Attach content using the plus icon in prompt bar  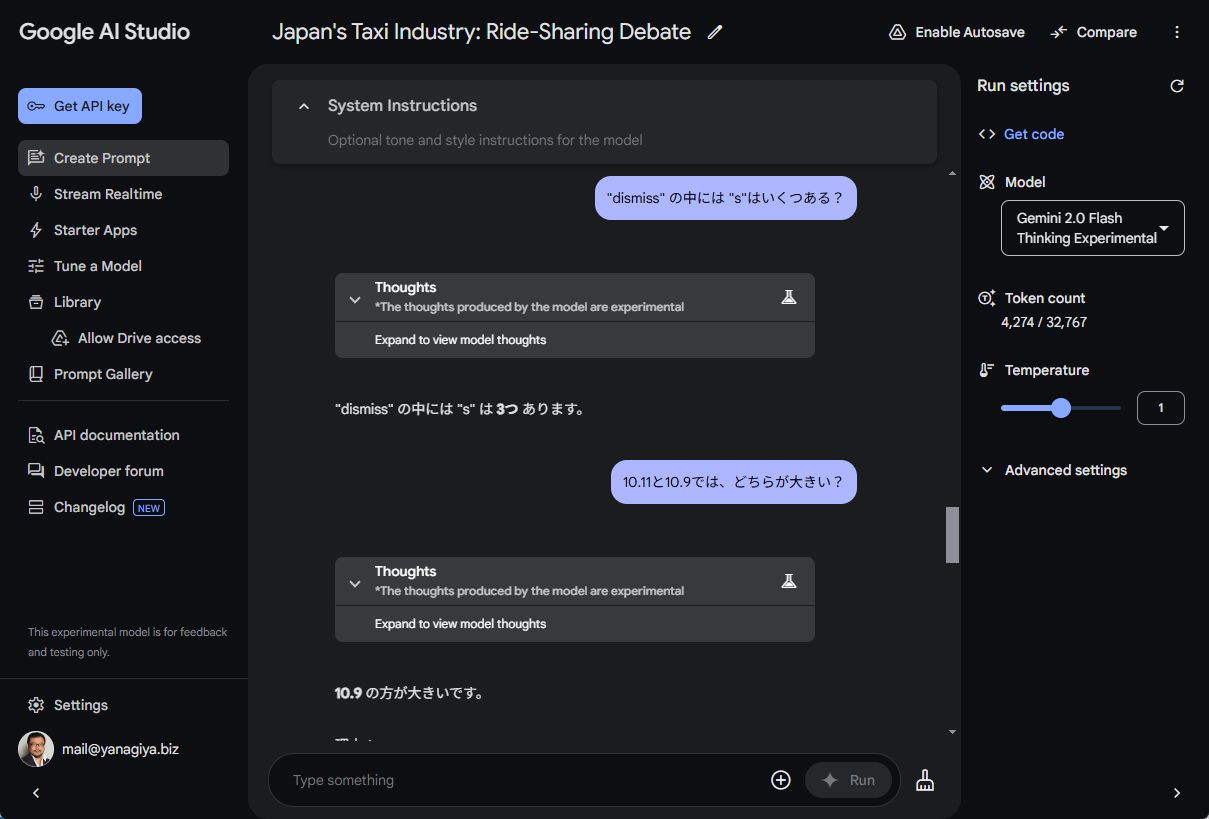[x=780, y=779]
